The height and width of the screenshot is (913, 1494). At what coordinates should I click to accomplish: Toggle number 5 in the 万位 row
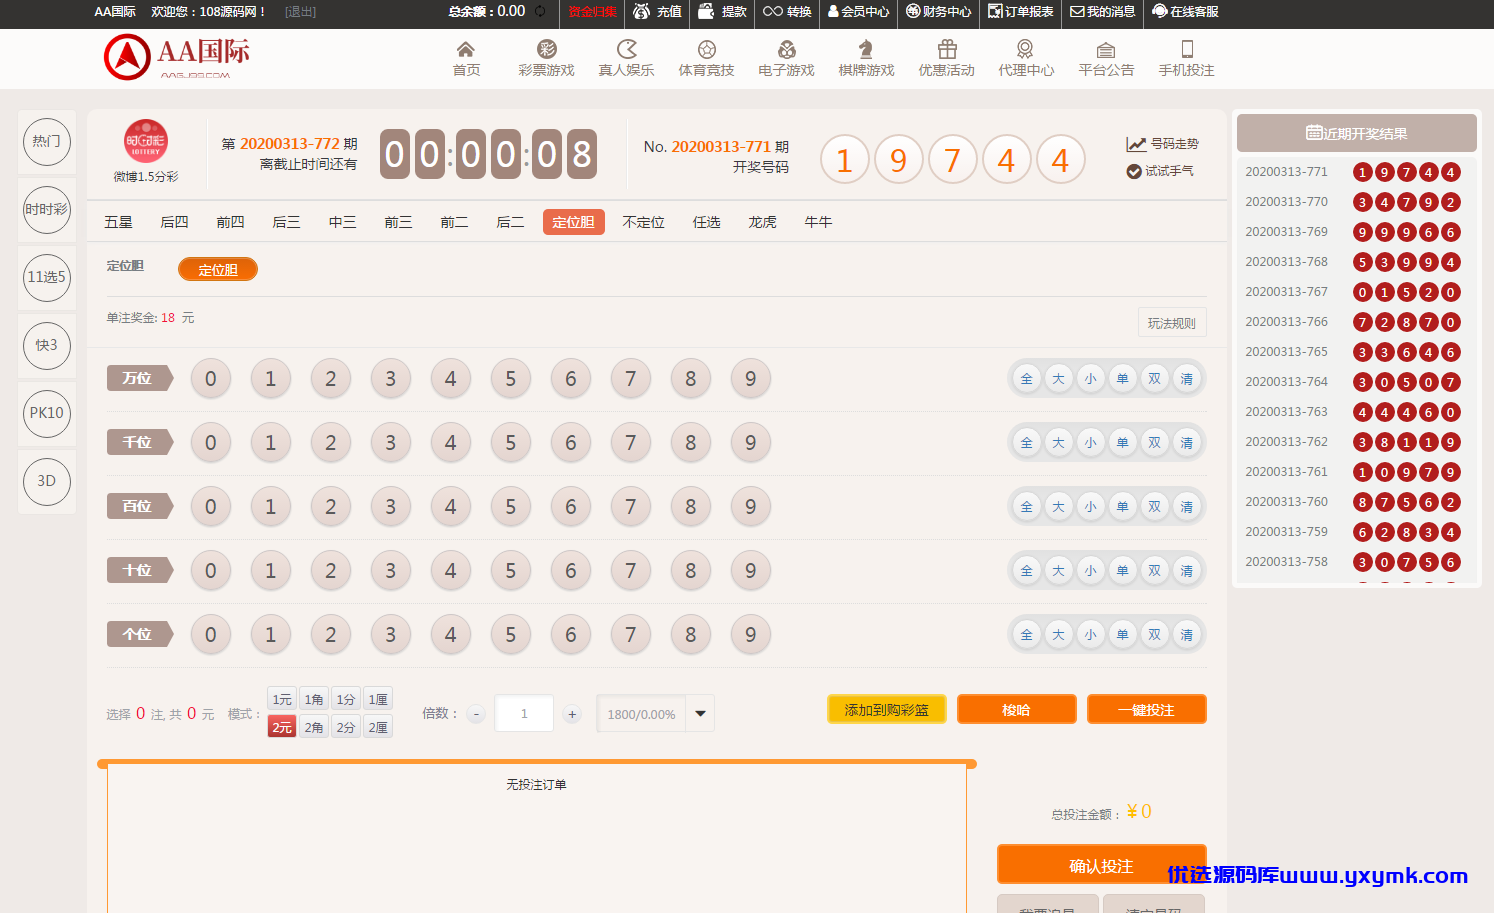pos(511,379)
